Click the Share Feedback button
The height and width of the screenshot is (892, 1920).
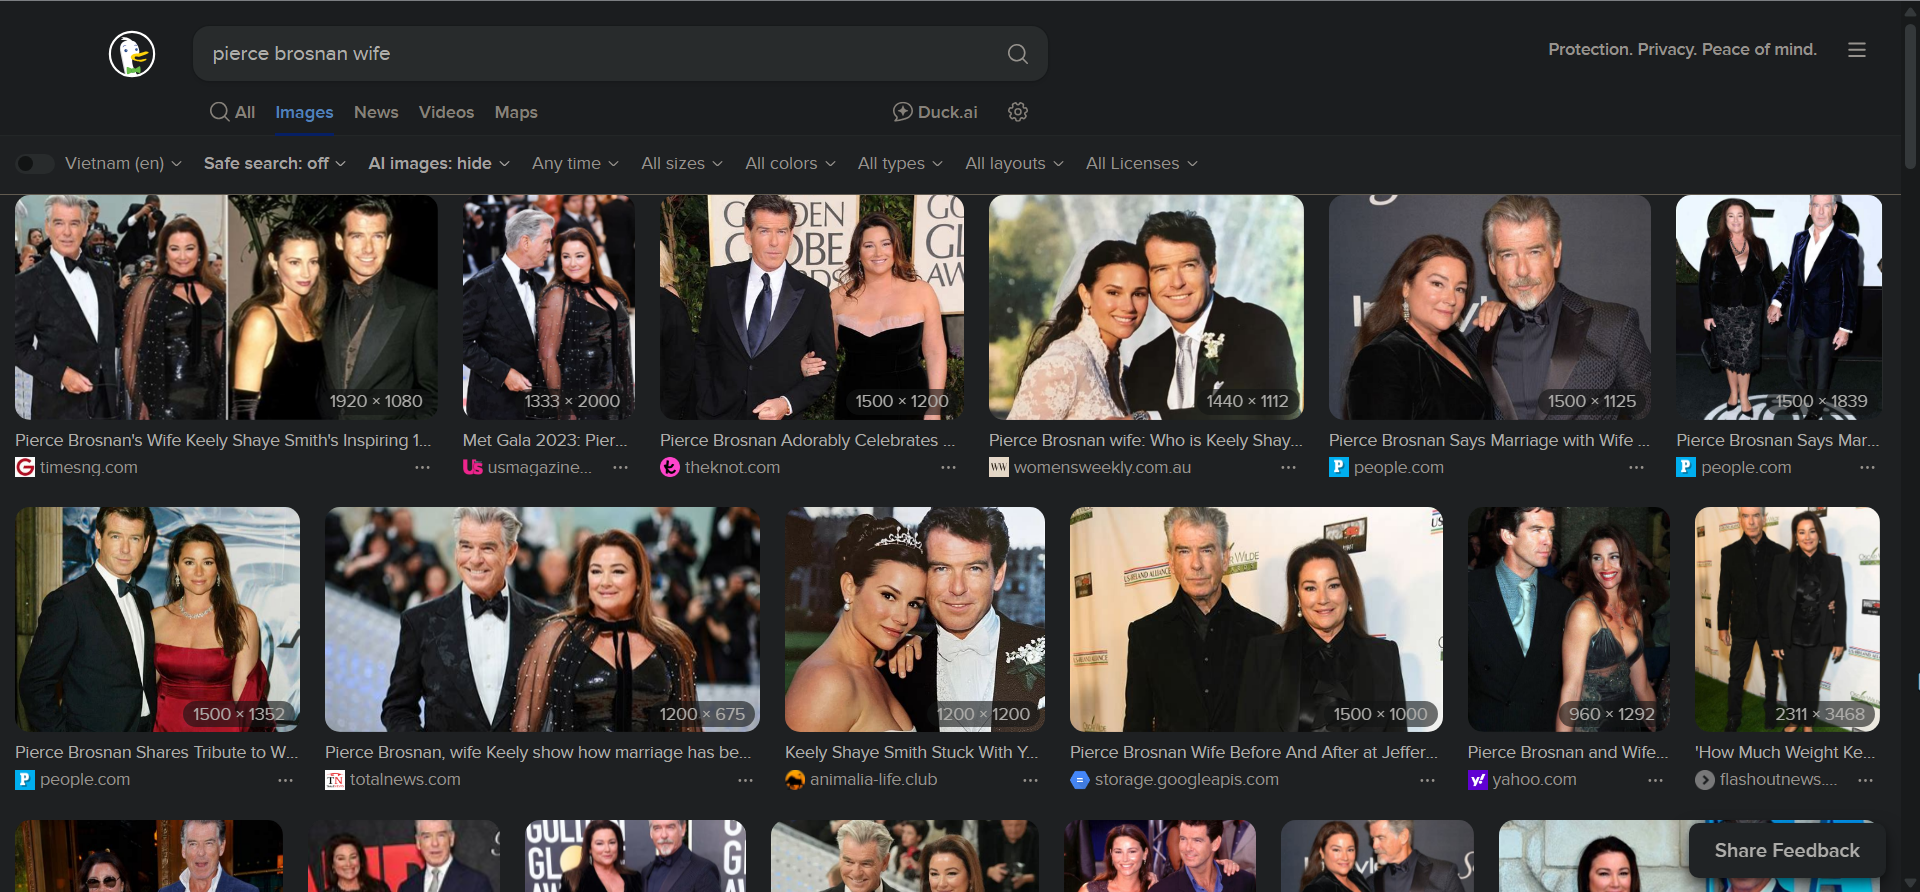pyautogui.click(x=1787, y=850)
